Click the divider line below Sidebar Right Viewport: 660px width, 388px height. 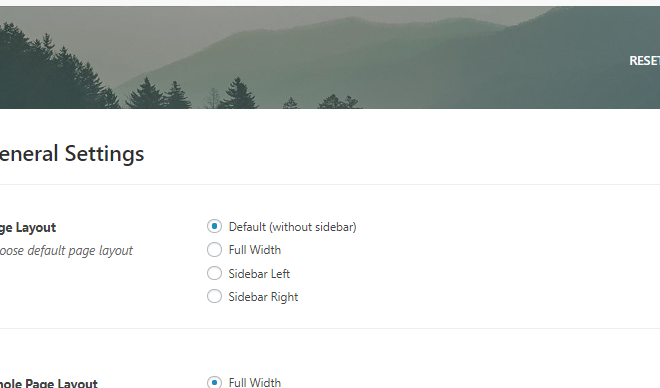[330, 328]
